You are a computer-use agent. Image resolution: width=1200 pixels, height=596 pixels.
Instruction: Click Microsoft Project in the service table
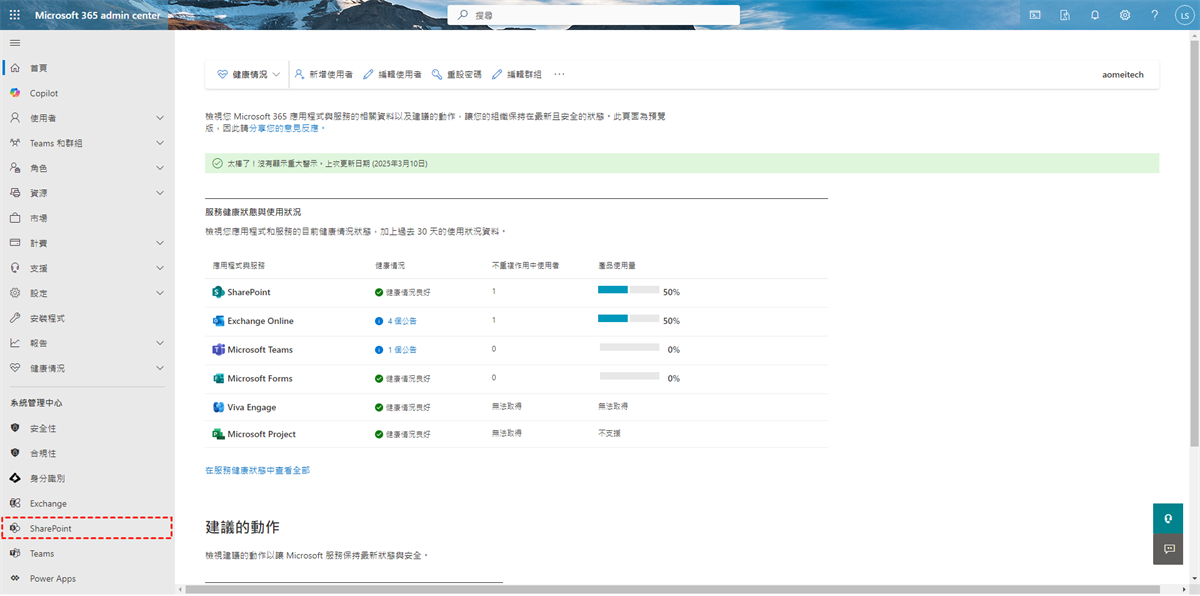[262, 434]
